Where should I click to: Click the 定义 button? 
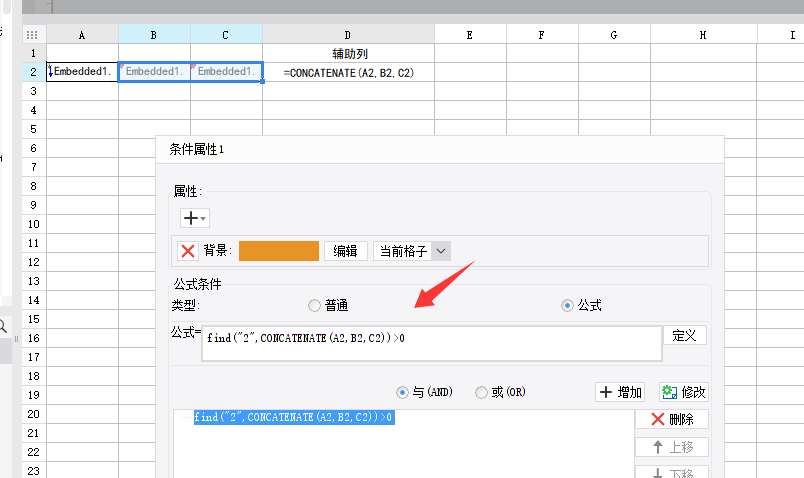(685, 335)
